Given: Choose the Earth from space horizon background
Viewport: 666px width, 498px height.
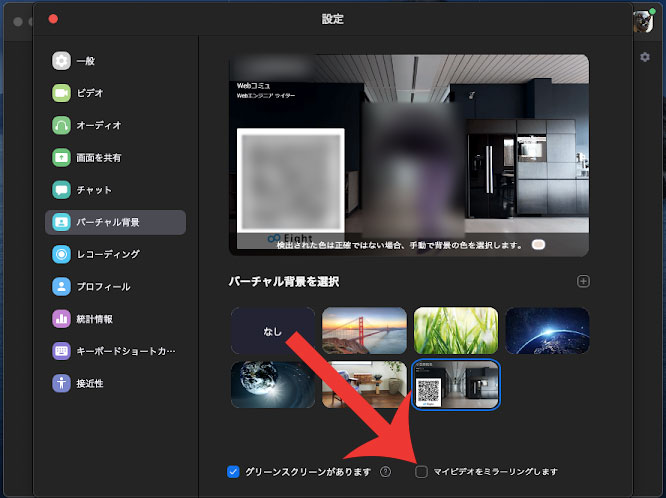Looking at the screenshot, I should tap(547, 331).
